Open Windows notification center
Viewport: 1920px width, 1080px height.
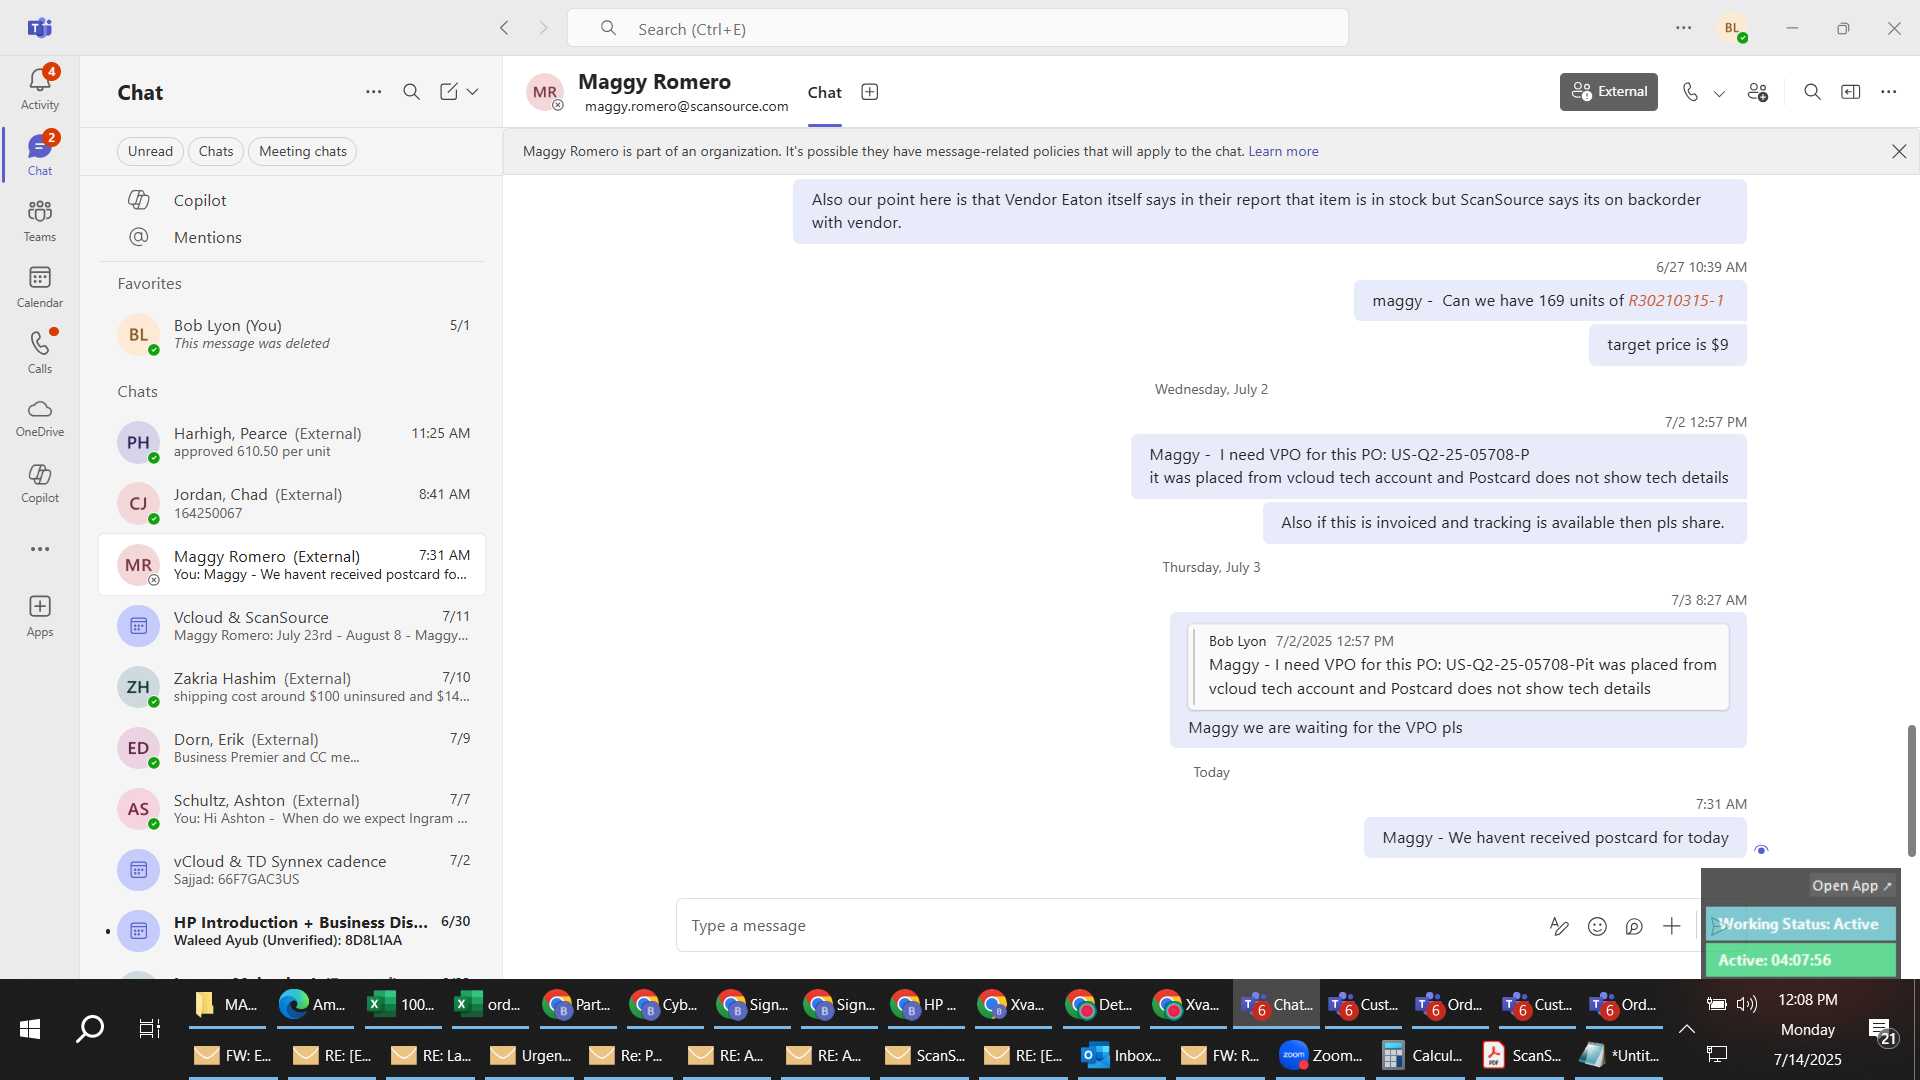click(1882, 1030)
